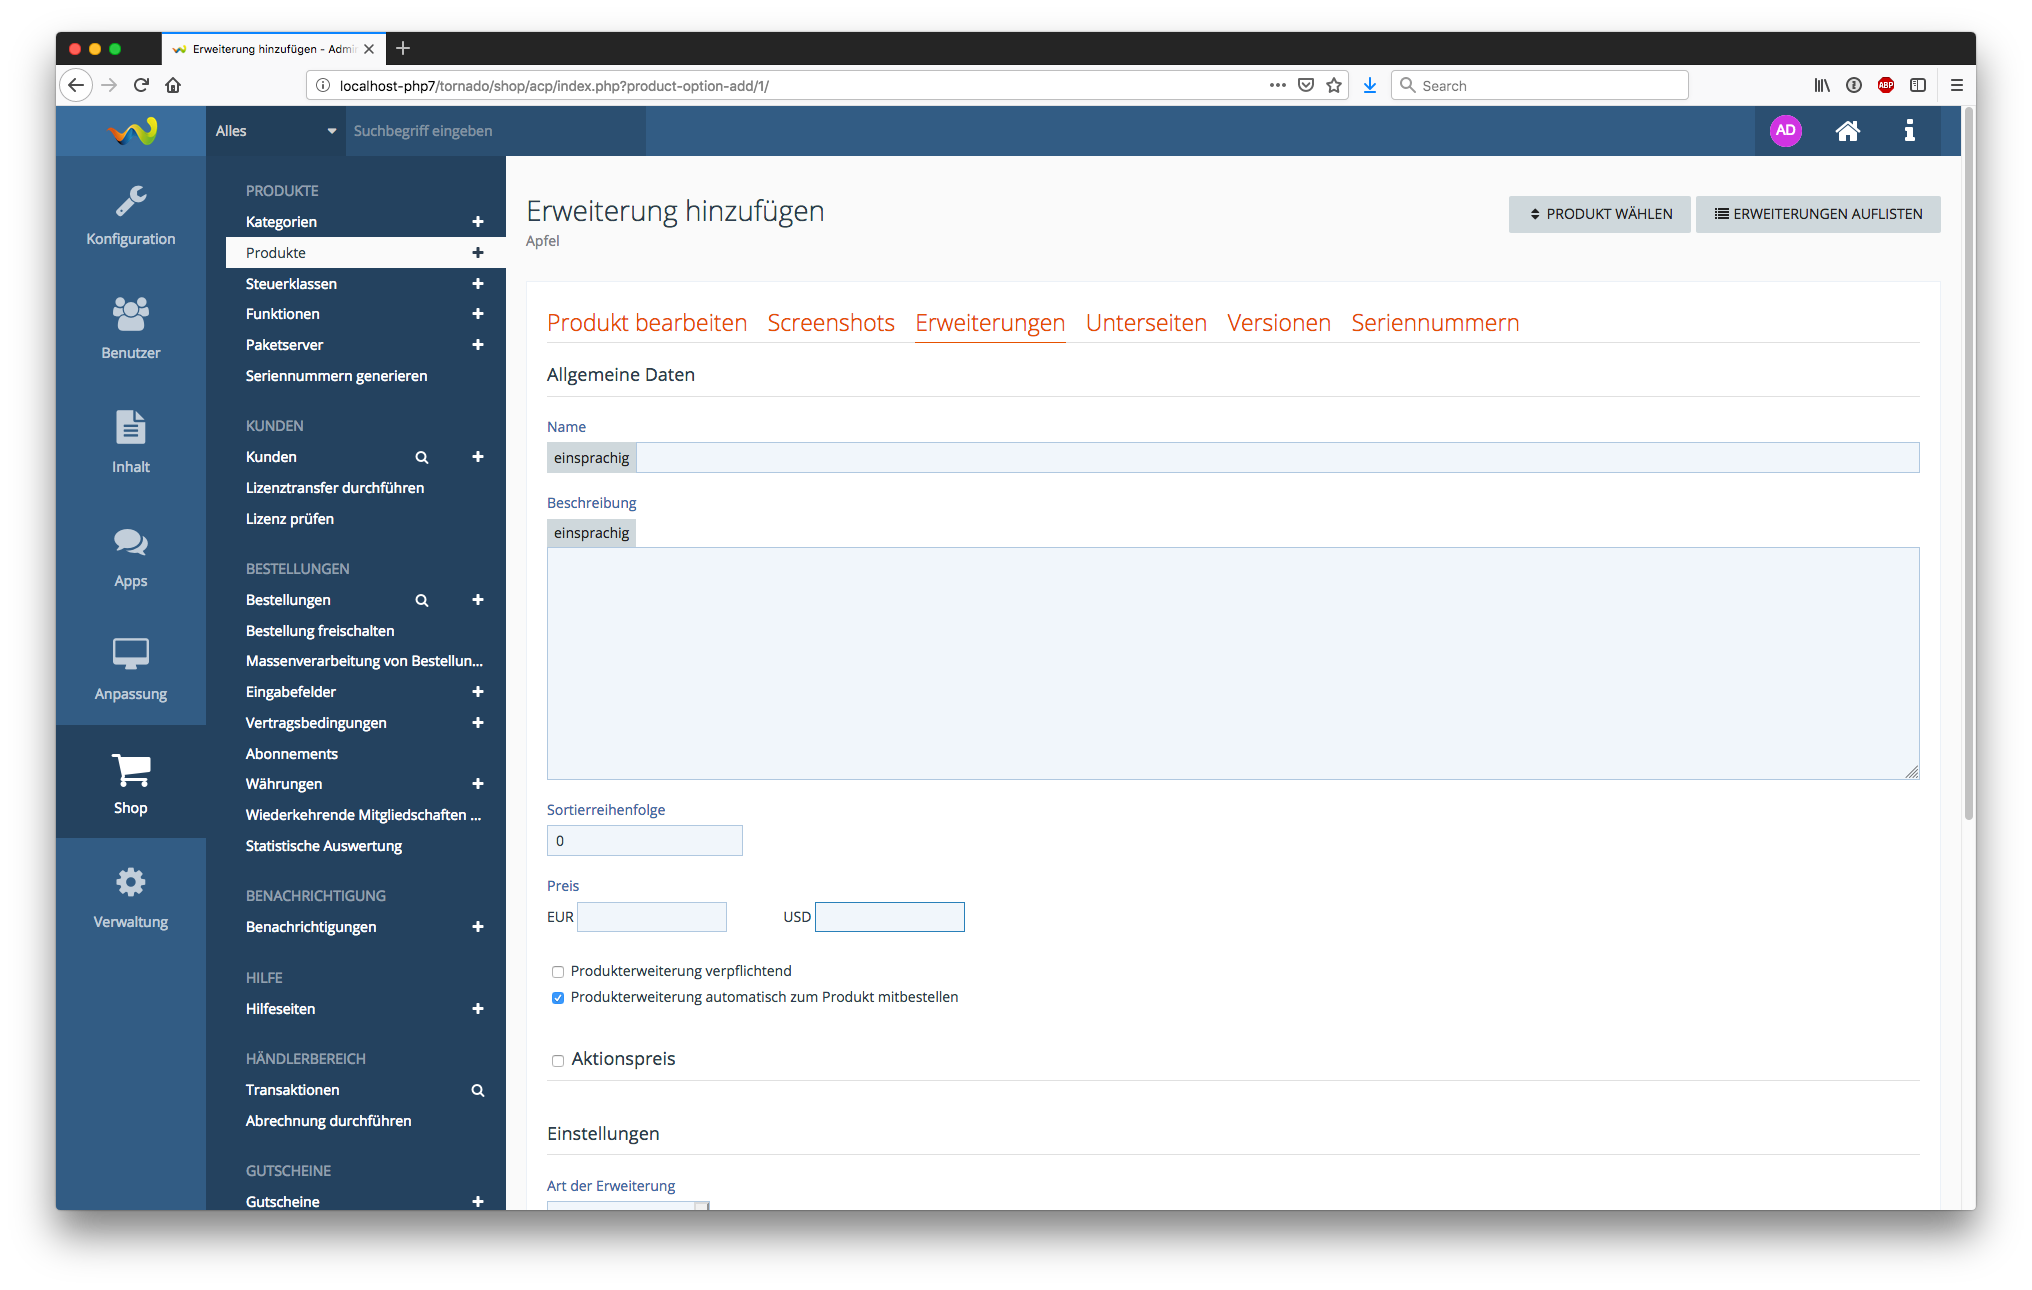Open the Alles search scope dropdown
The width and height of the screenshot is (2032, 1290).
[275, 131]
